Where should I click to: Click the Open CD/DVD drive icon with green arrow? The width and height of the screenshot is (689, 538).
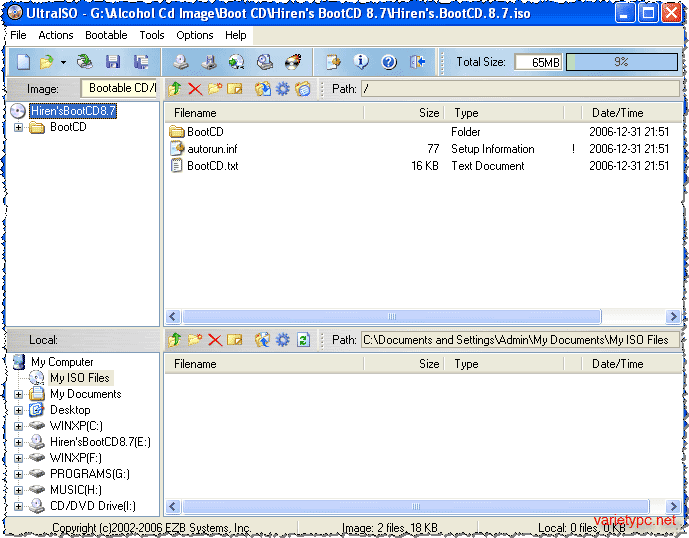pyautogui.click(x=85, y=62)
